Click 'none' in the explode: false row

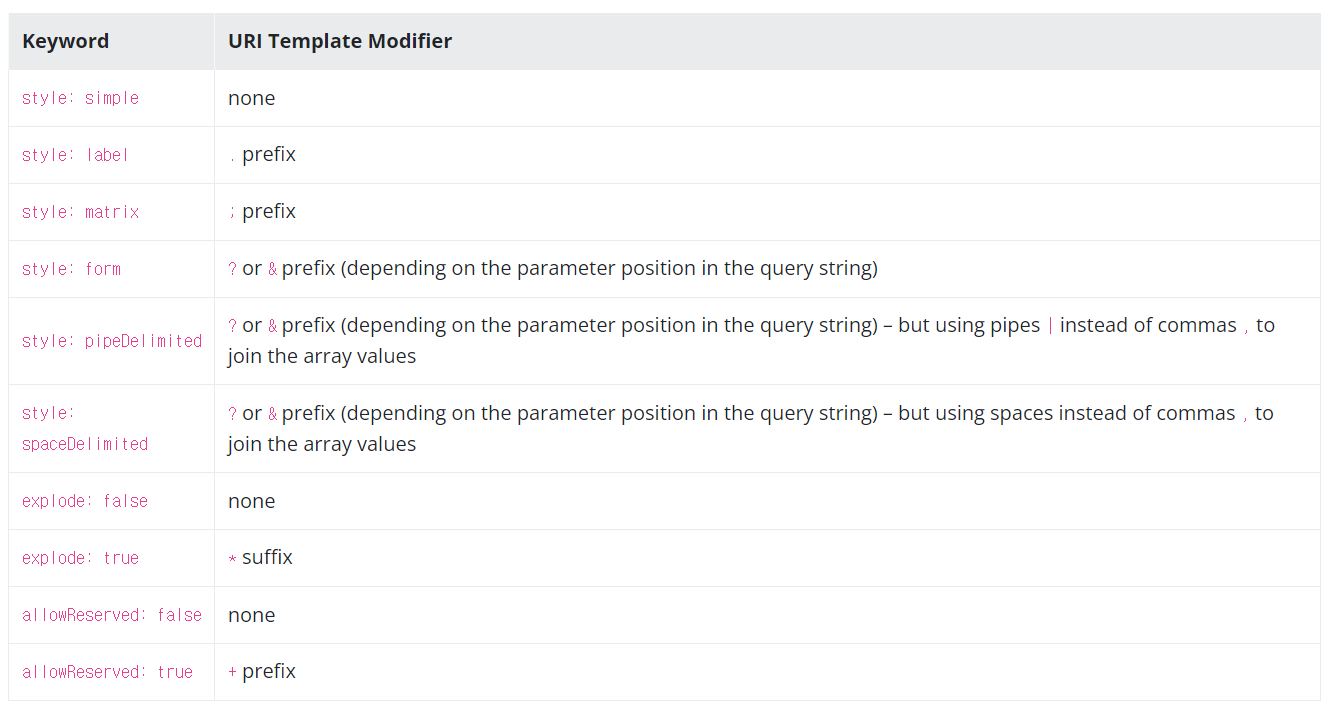click(x=251, y=501)
